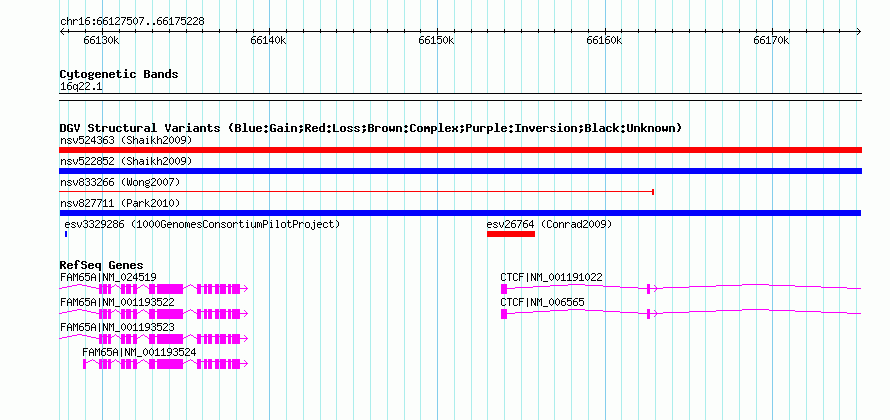Click the FAM65A|NM_001193523 gene label

point(117,327)
